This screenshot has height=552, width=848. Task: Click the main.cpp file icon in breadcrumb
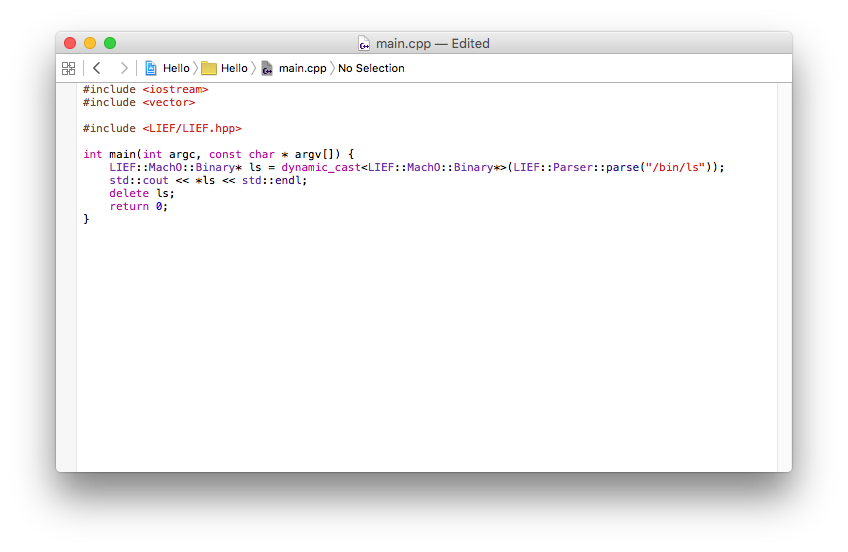(x=267, y=68)
